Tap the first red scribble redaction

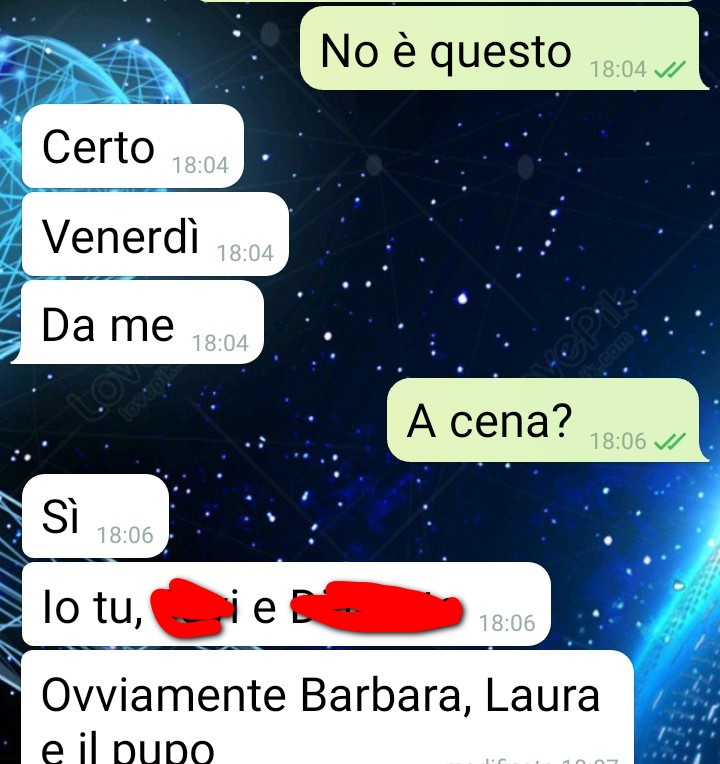point(191,608)
